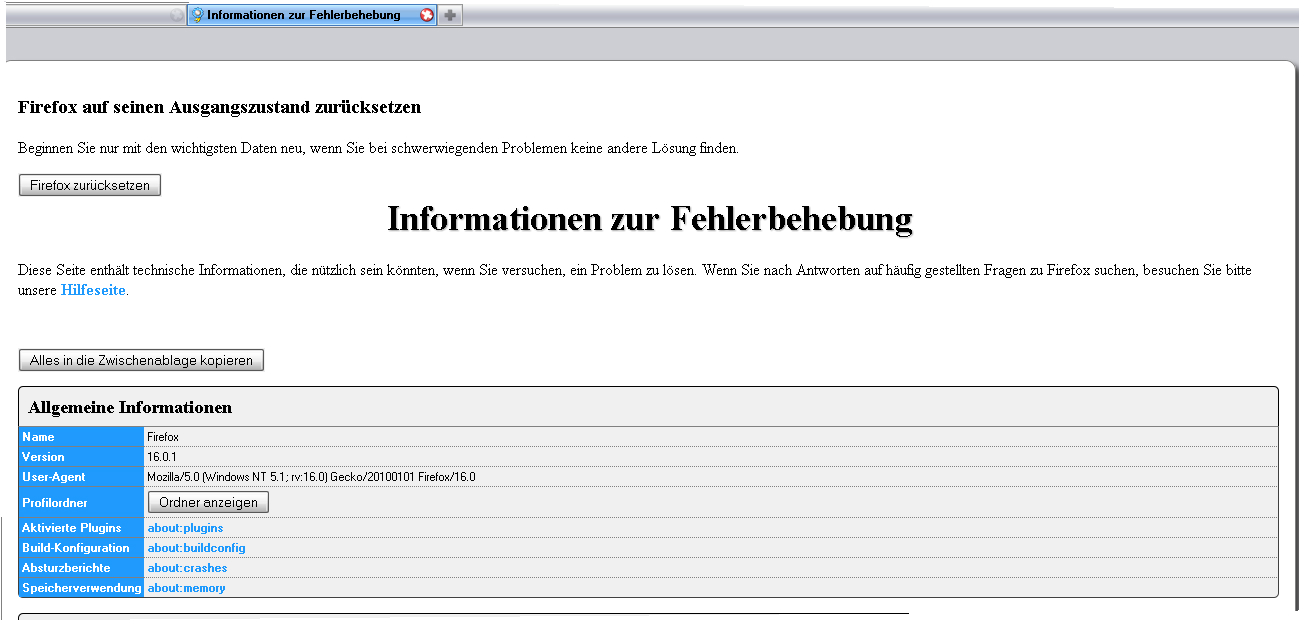The width and height of the screenshot is (1309, 630).
Task: Click the Firefox zurücksetzen button
Action: [90, 186]
